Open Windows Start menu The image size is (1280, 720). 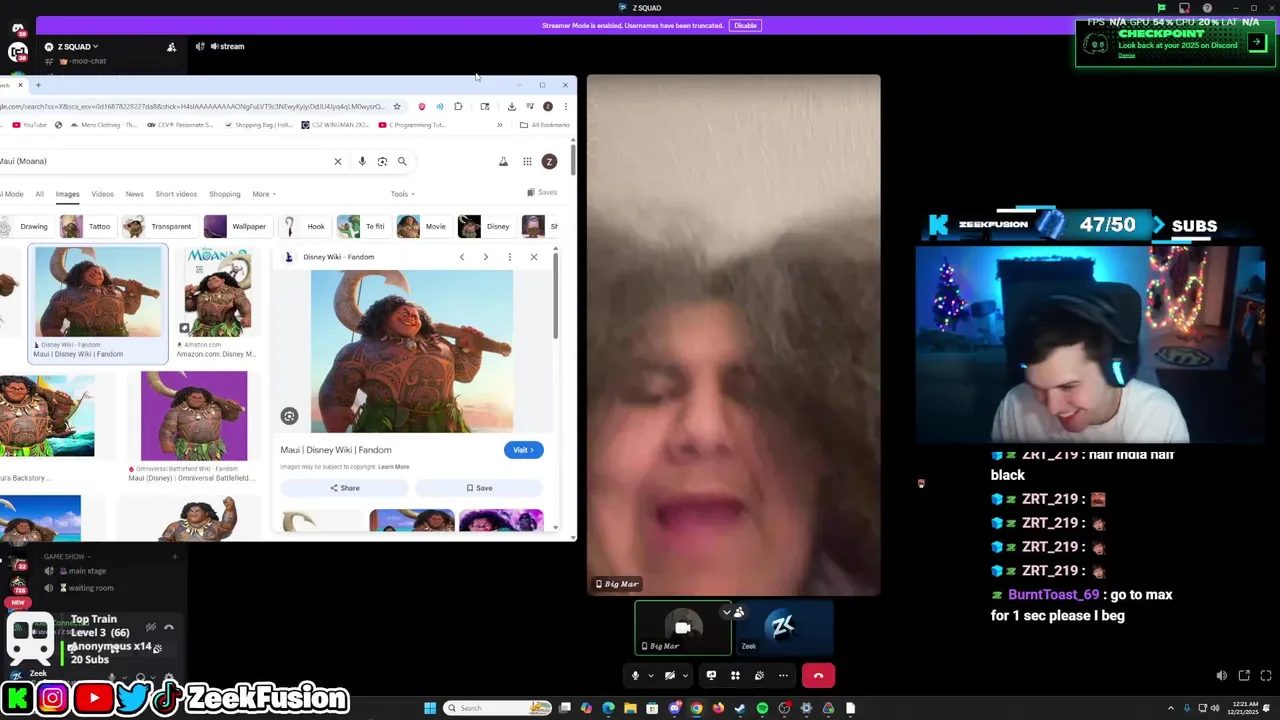pos(430,708)
